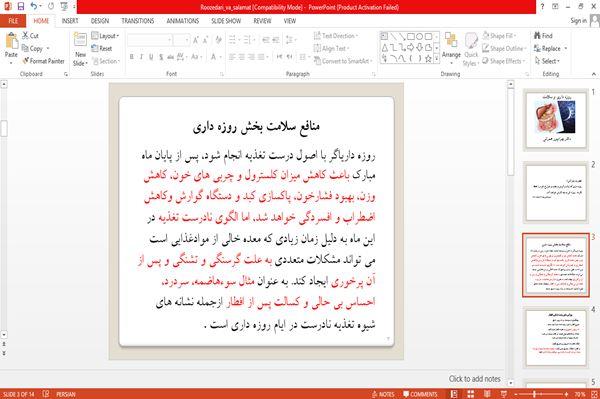Viewport: 600px width, 399px height.
Task: Click the Cut scissors icon
Action: (25, 36)
